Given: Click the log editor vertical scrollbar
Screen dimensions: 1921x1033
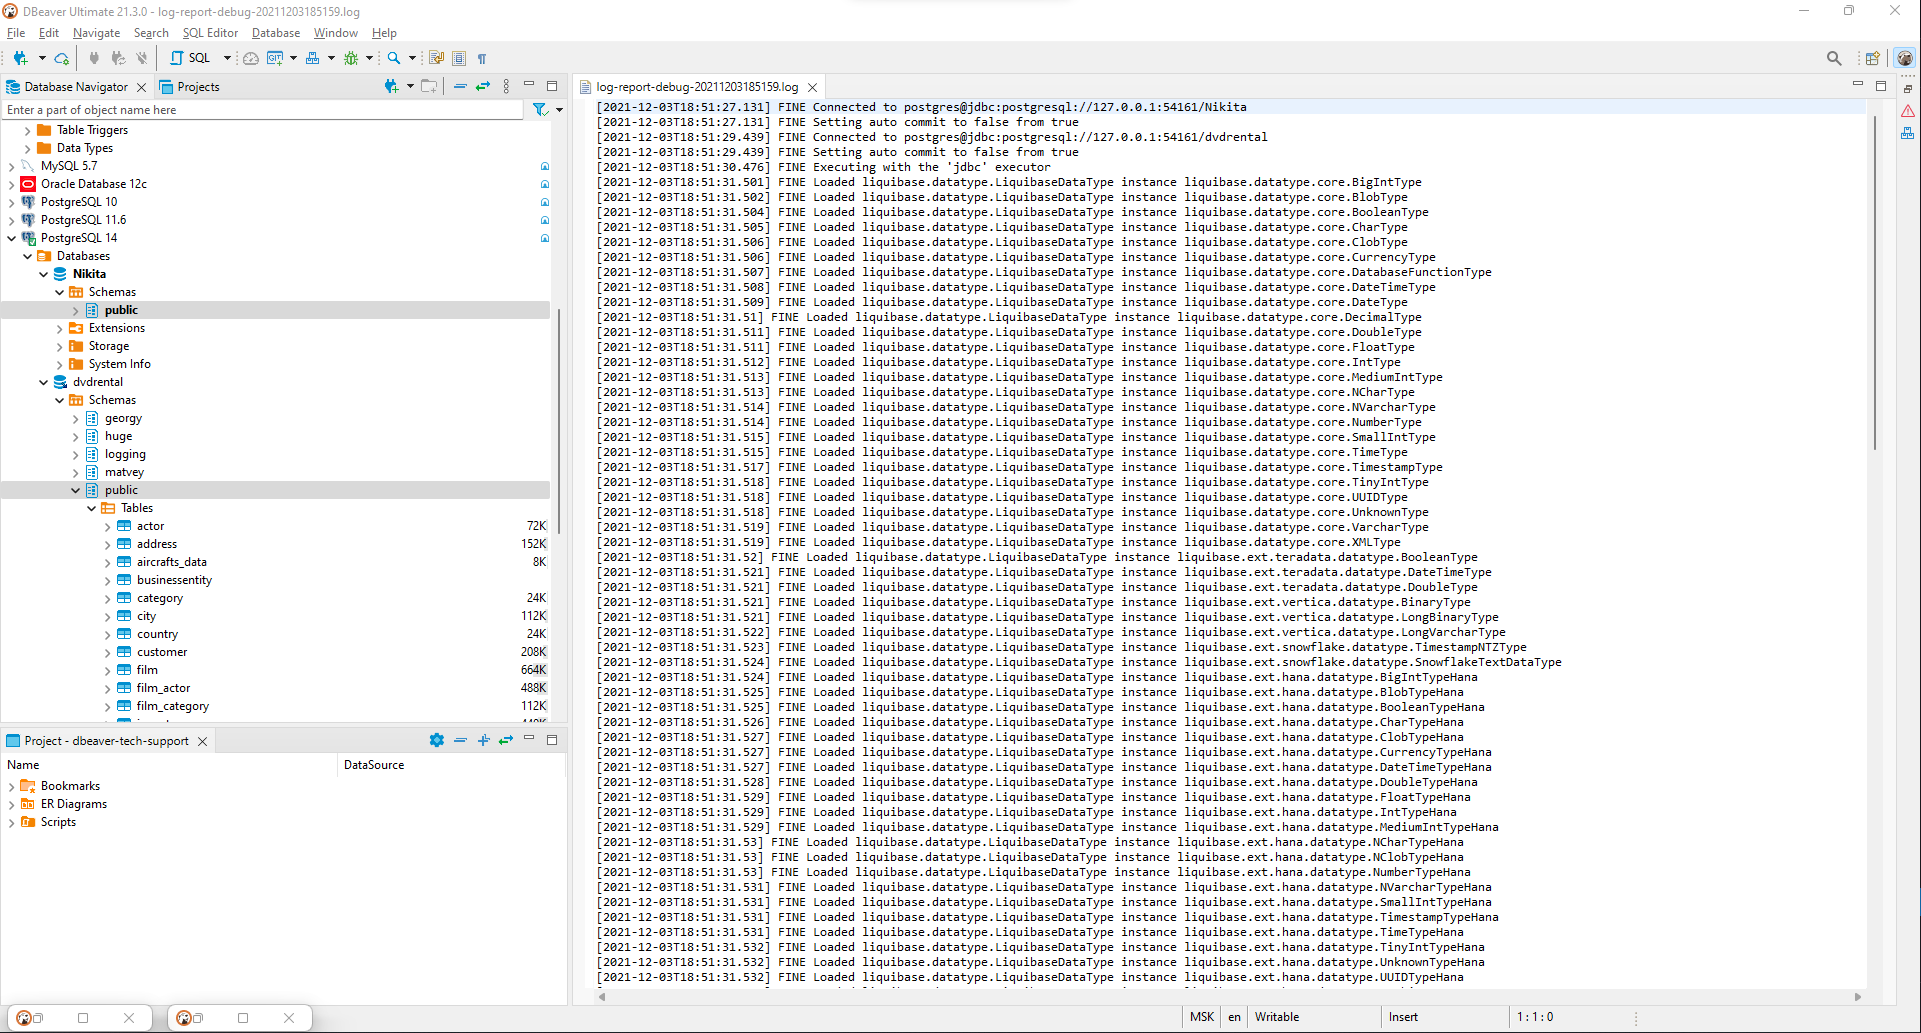Looking at the screenshot, I should click(1875, 282).
